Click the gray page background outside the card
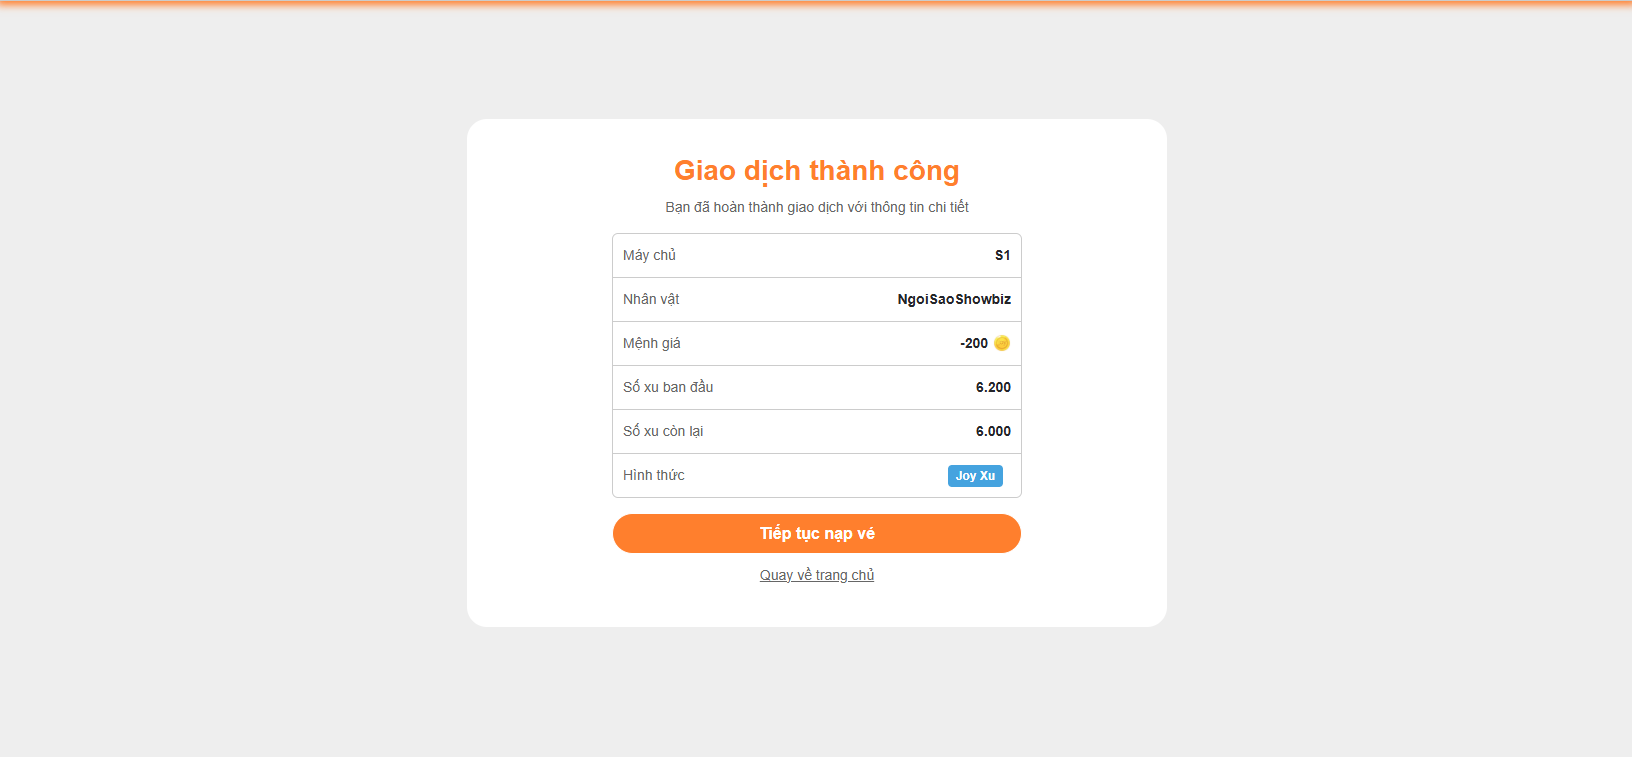1632x757 pixels. click(x=250, y=400)
